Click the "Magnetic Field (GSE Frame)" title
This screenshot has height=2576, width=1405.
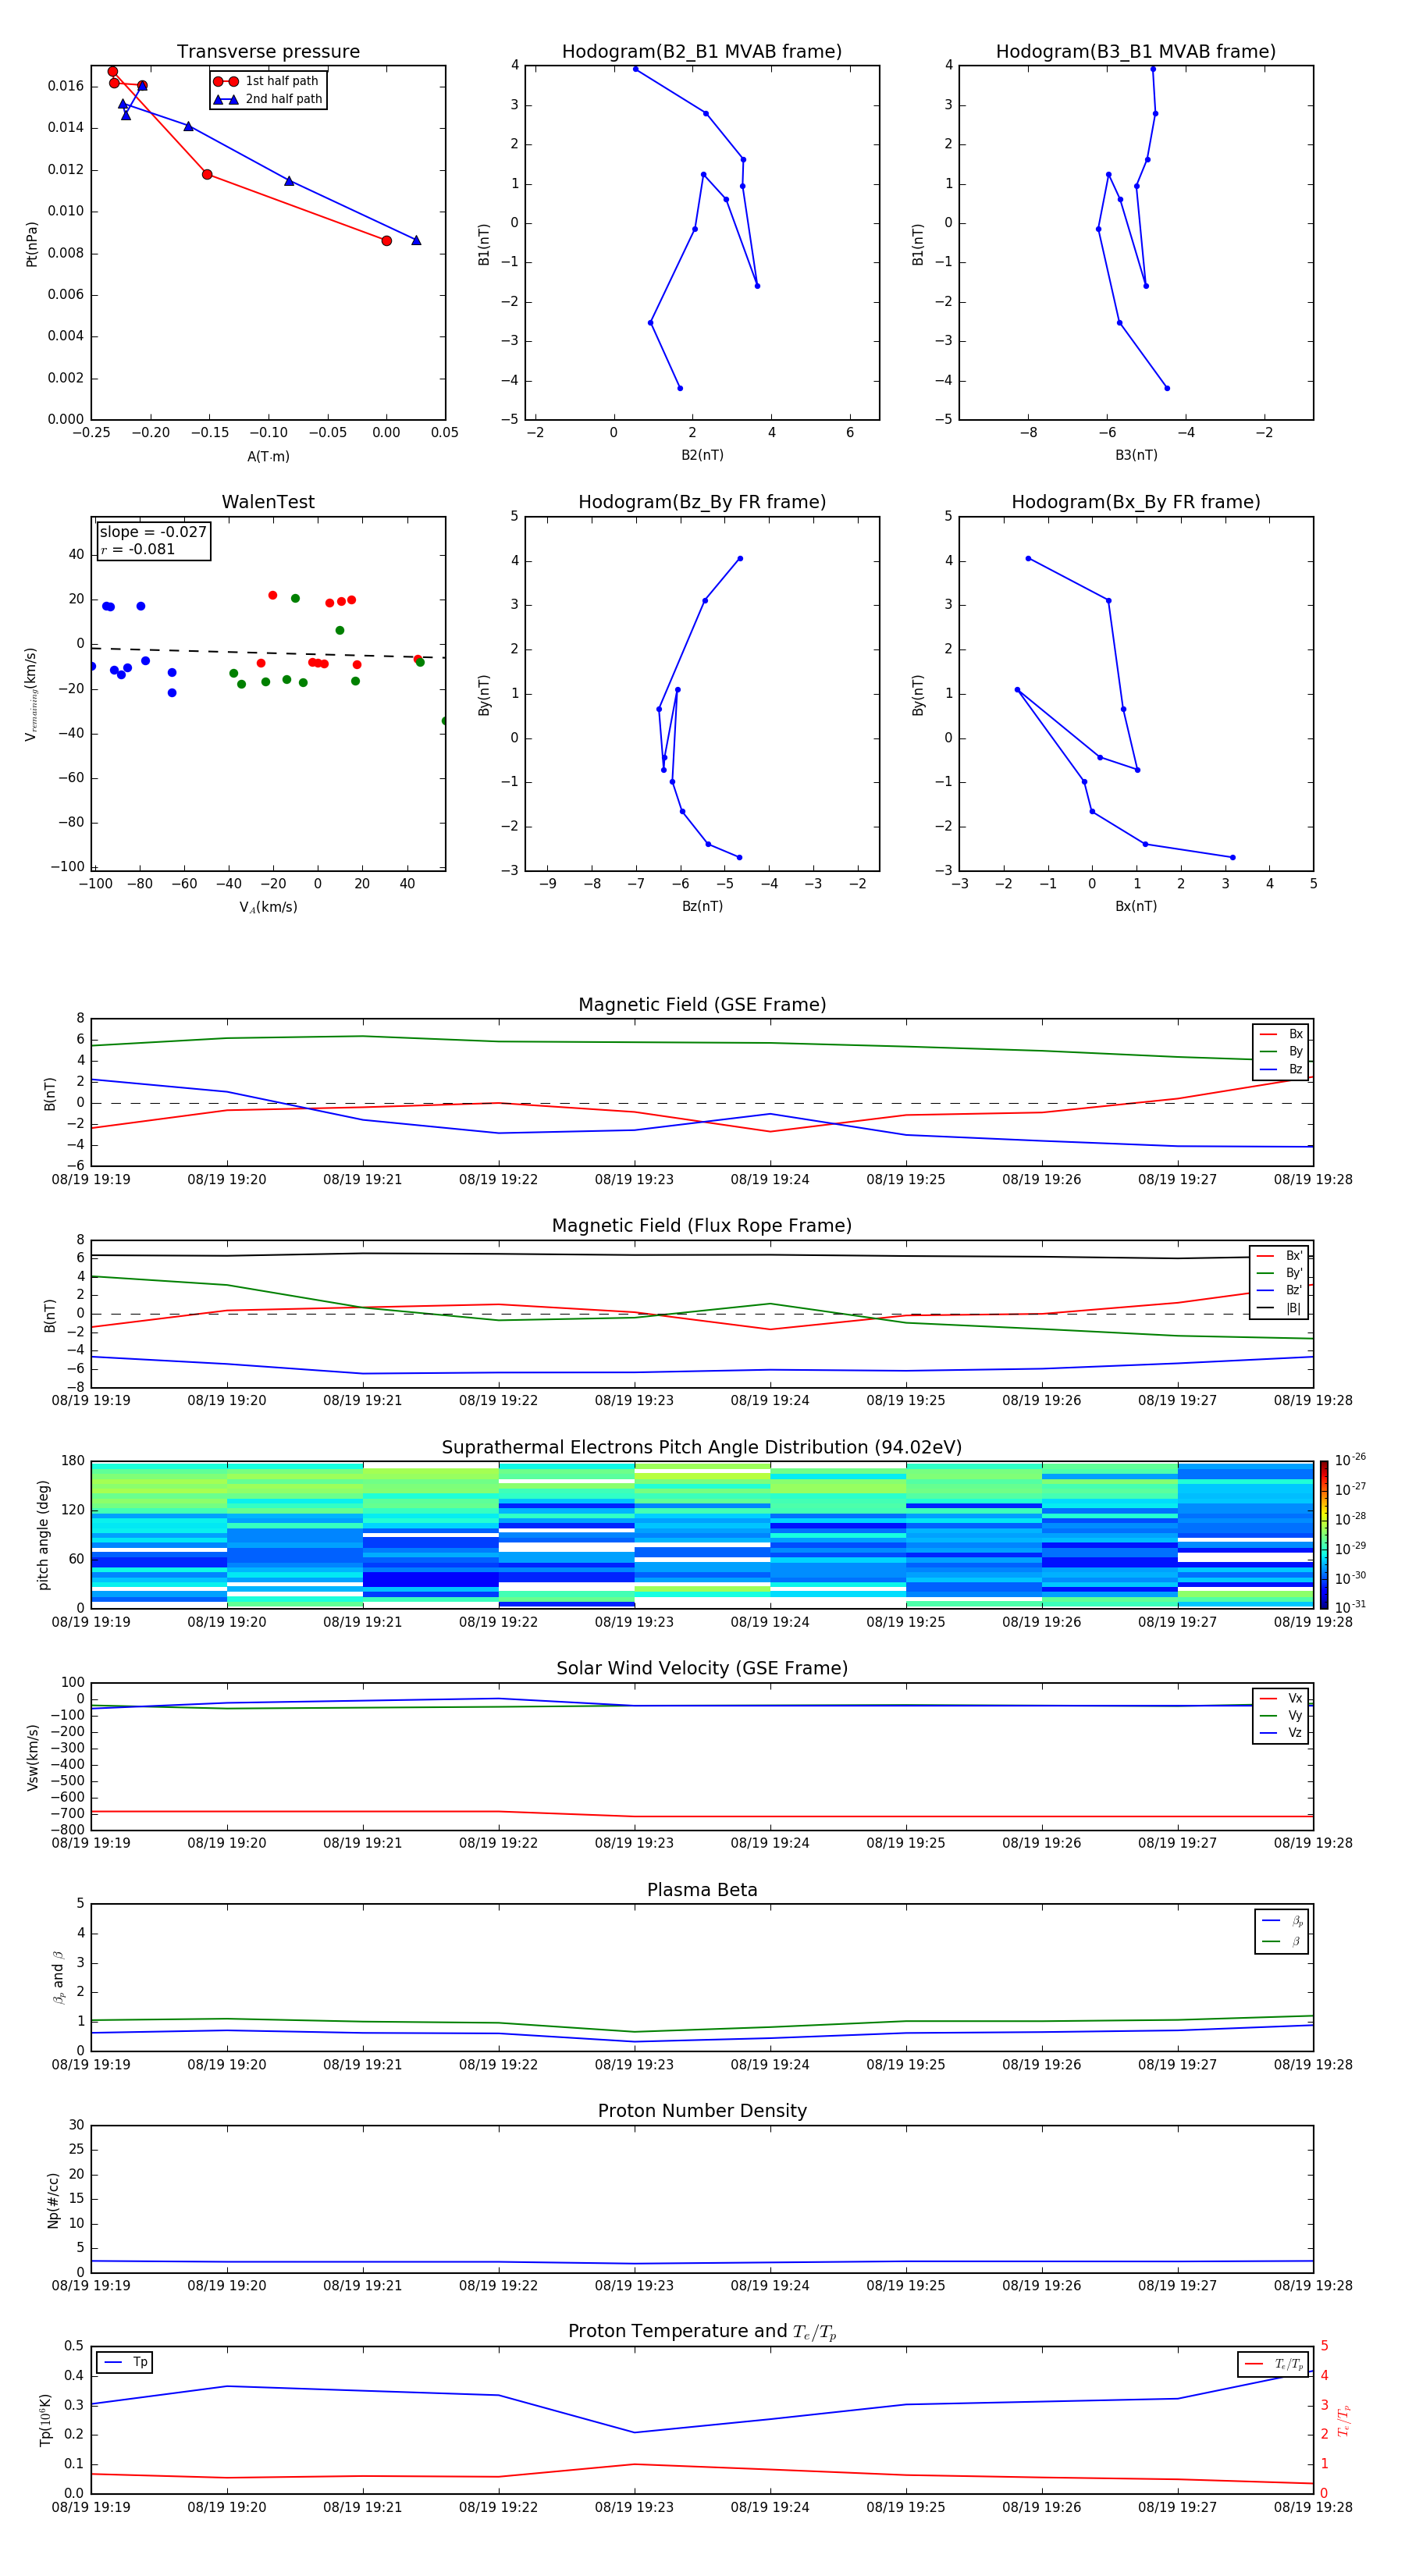point(702,1004)
